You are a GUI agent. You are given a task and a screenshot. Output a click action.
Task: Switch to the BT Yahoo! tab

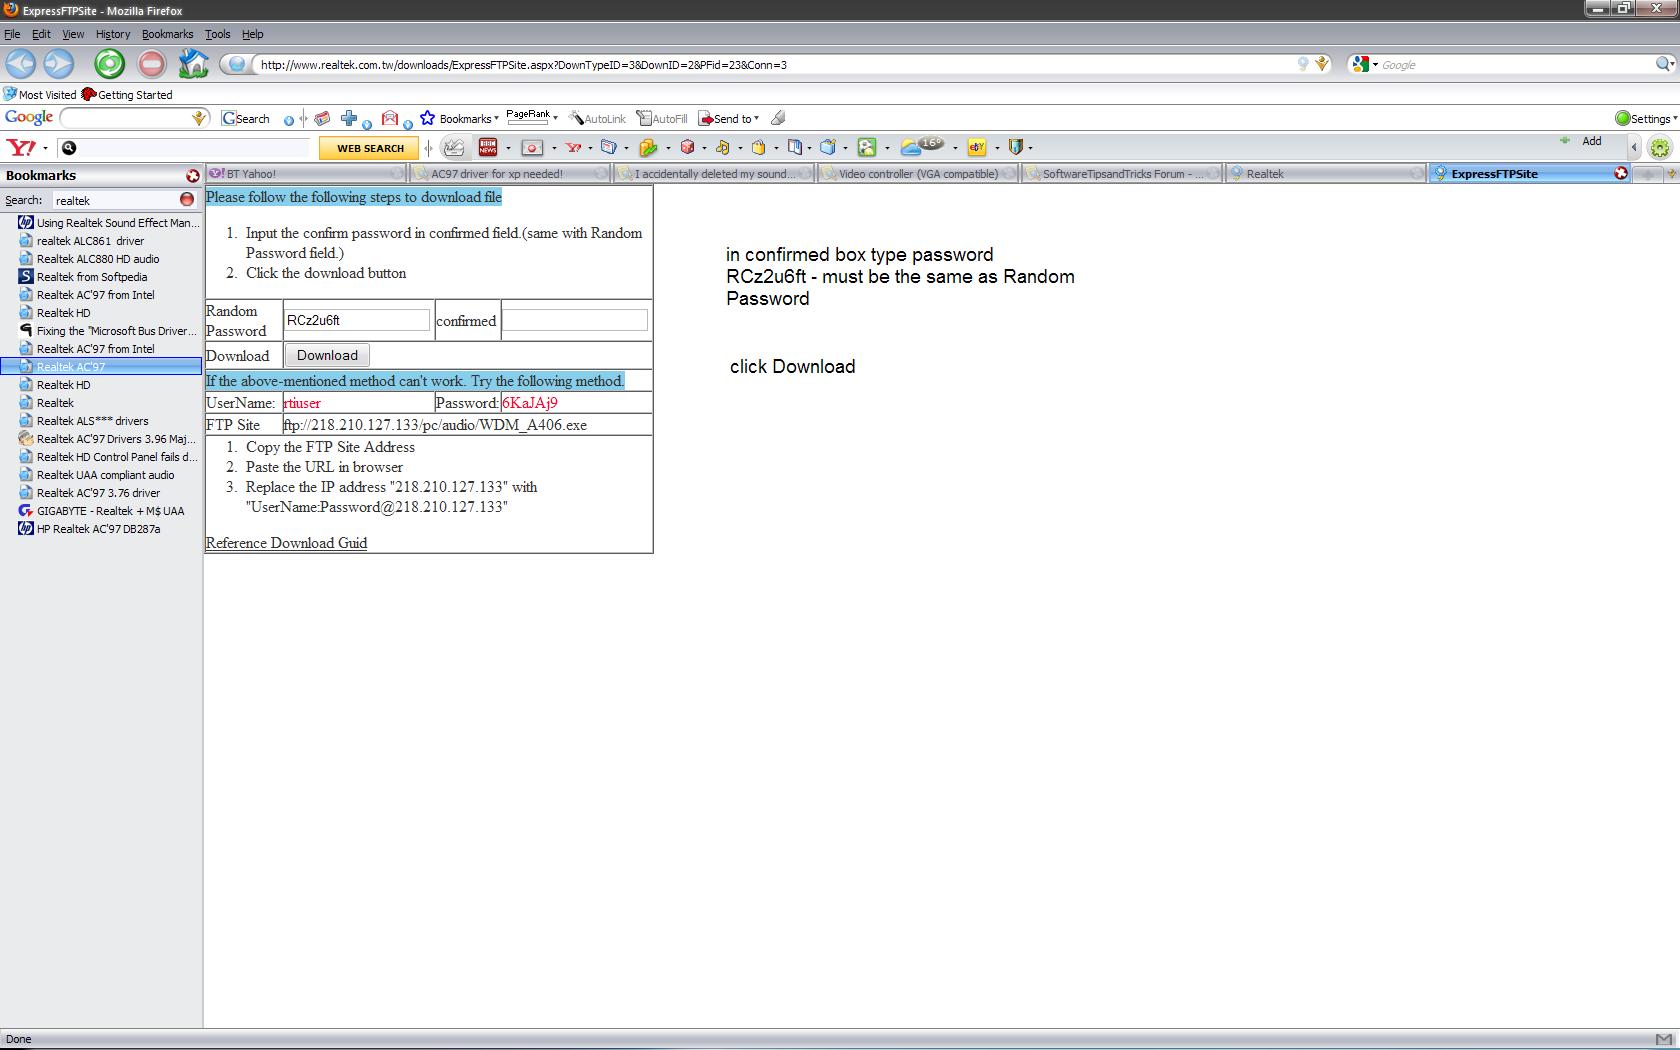(x=306, y=173)
